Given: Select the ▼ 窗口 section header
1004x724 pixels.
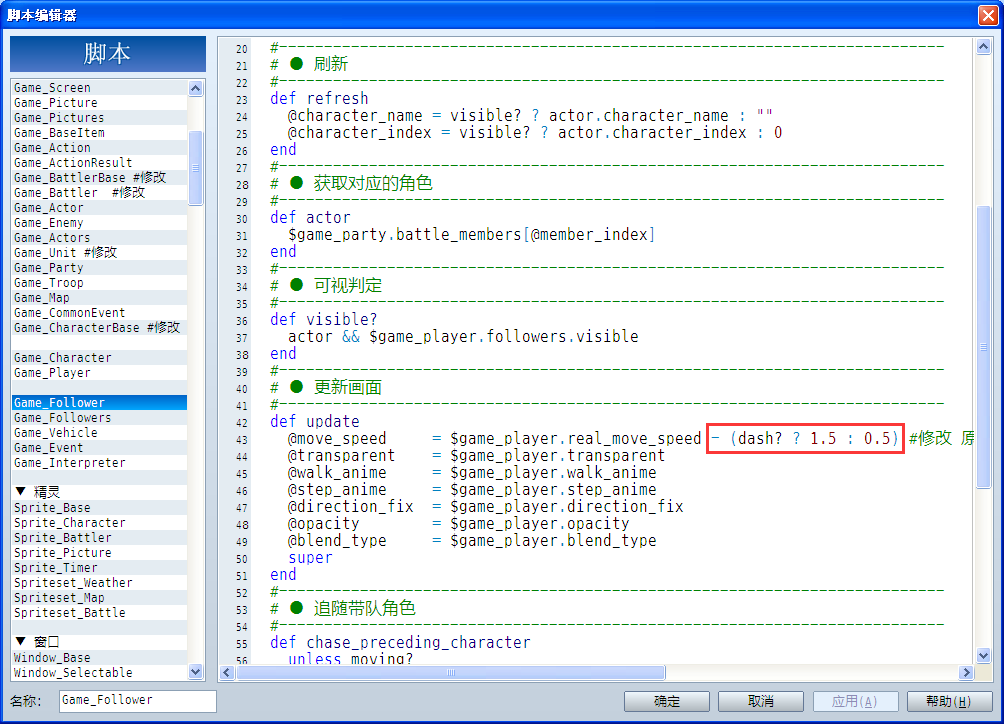Looking at the screenshot, I should point(99,641).
